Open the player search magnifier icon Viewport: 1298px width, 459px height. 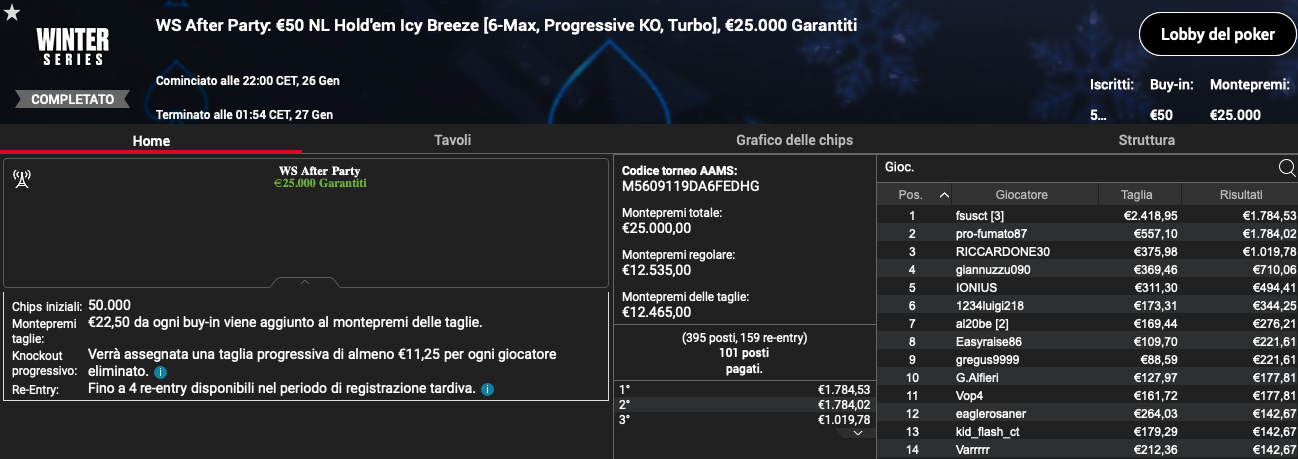1287,168
